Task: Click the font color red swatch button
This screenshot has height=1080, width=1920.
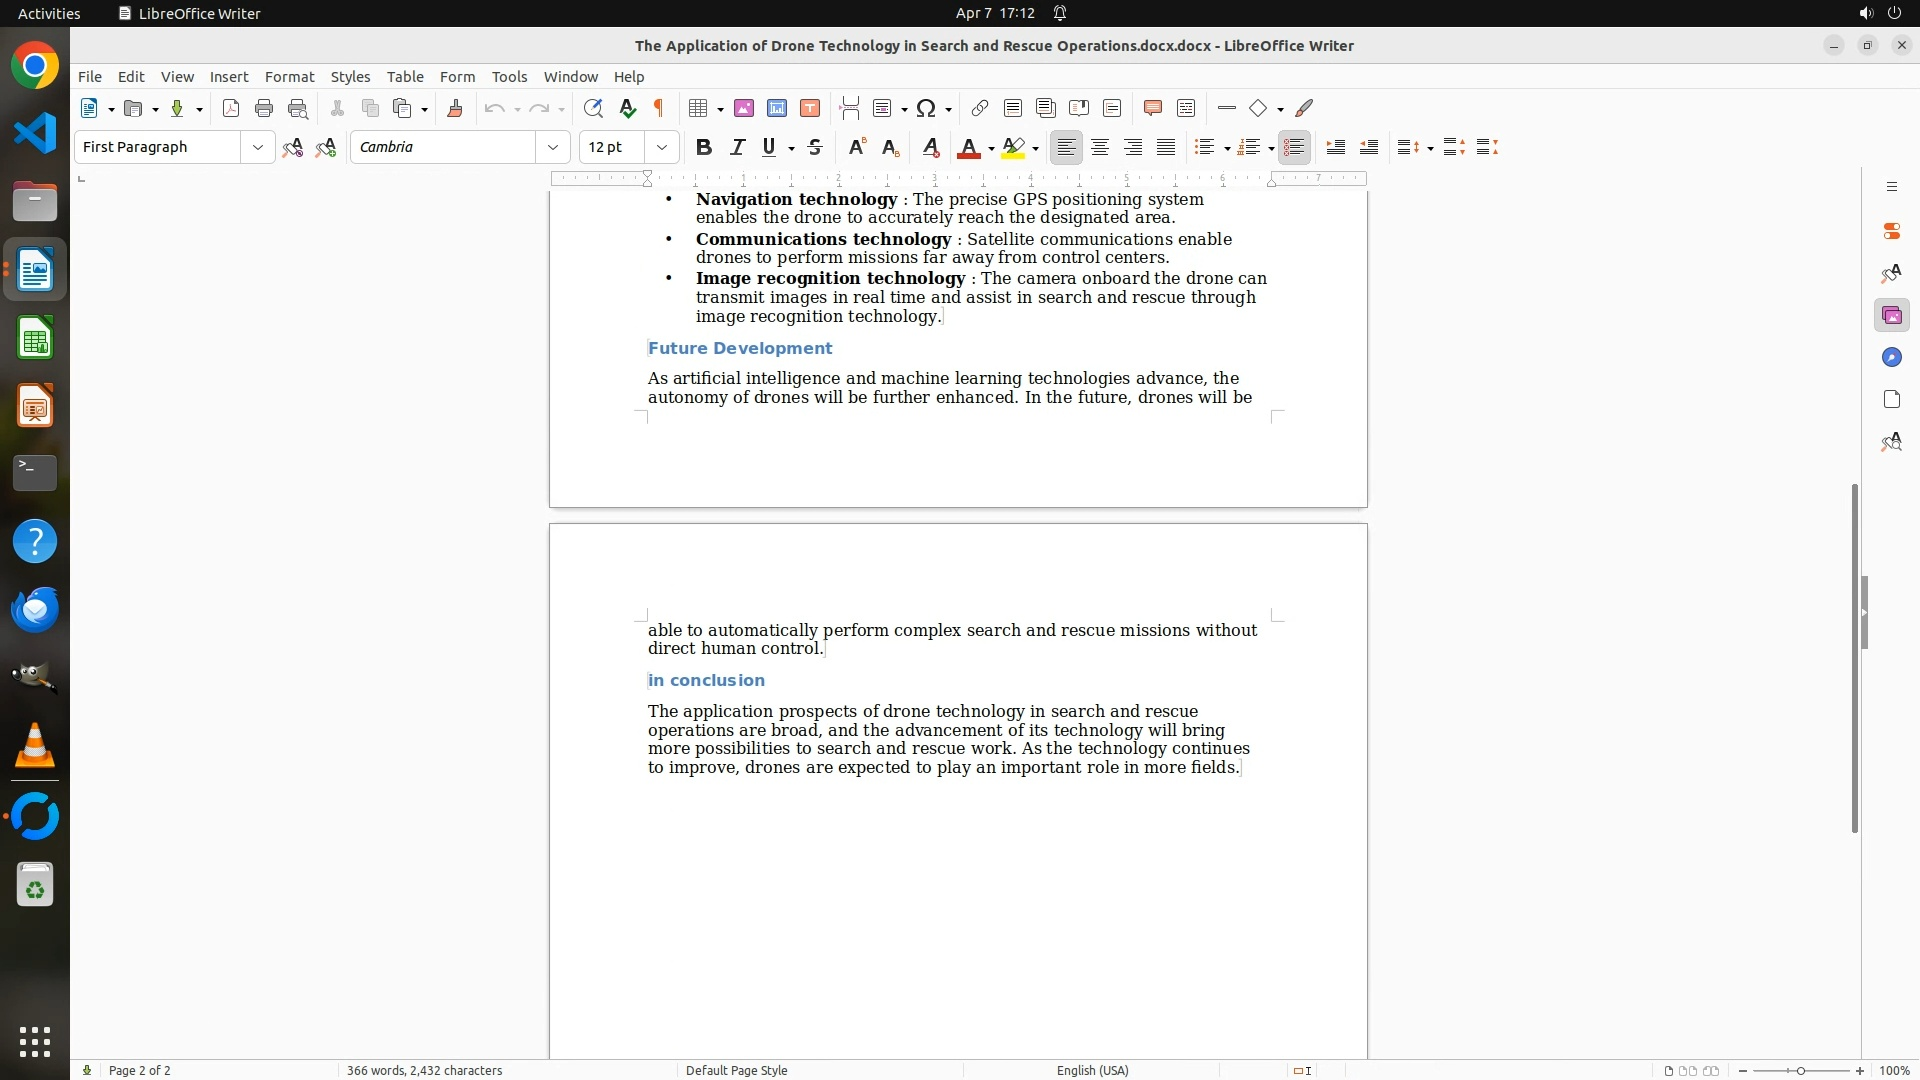Action: (x=968, y=148)
